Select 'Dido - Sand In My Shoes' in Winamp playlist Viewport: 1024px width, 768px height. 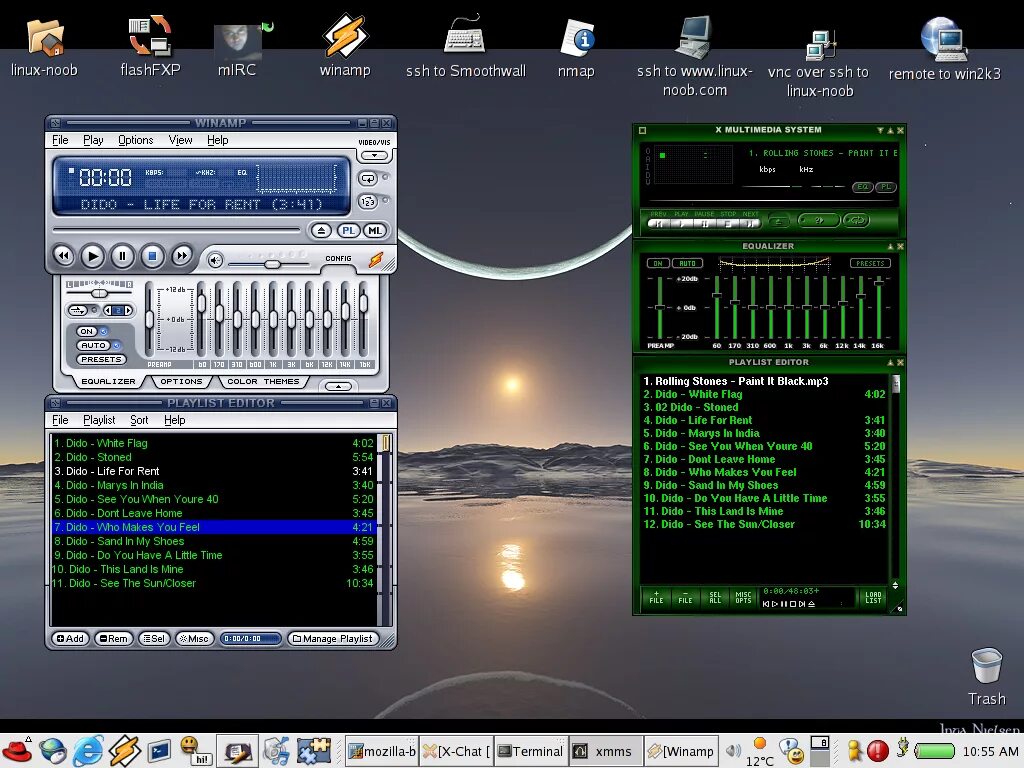click(x=126, y=541)
